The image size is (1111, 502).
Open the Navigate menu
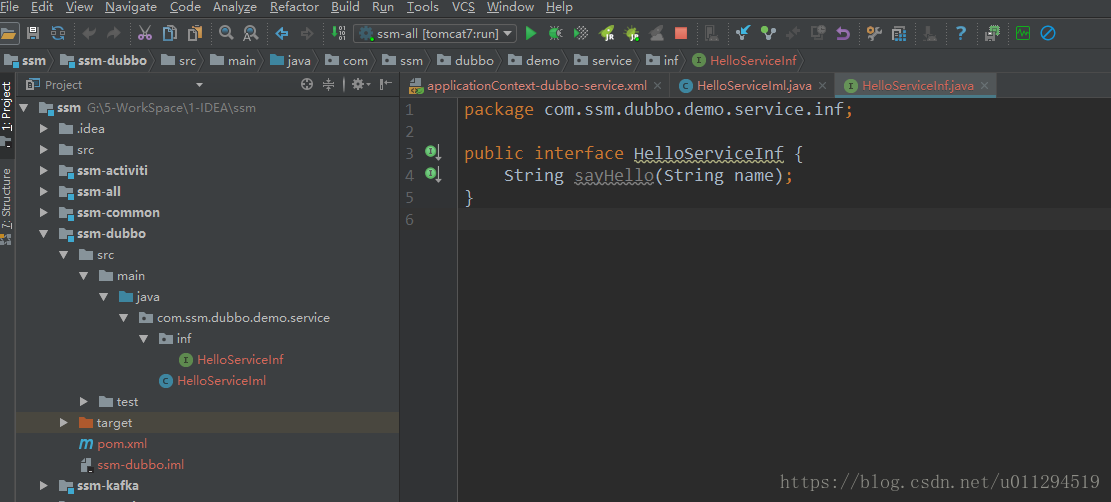pyautogui.click(x=131, y=7)
